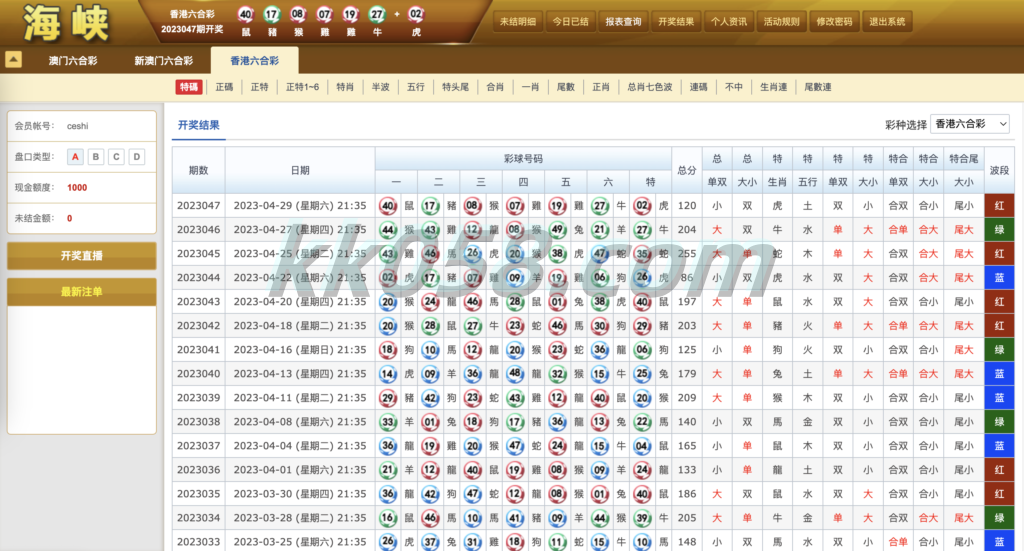The height and width of the screenshot is (551, 1024).
Task: Click the 波段 column header
Action: (999, 170)
